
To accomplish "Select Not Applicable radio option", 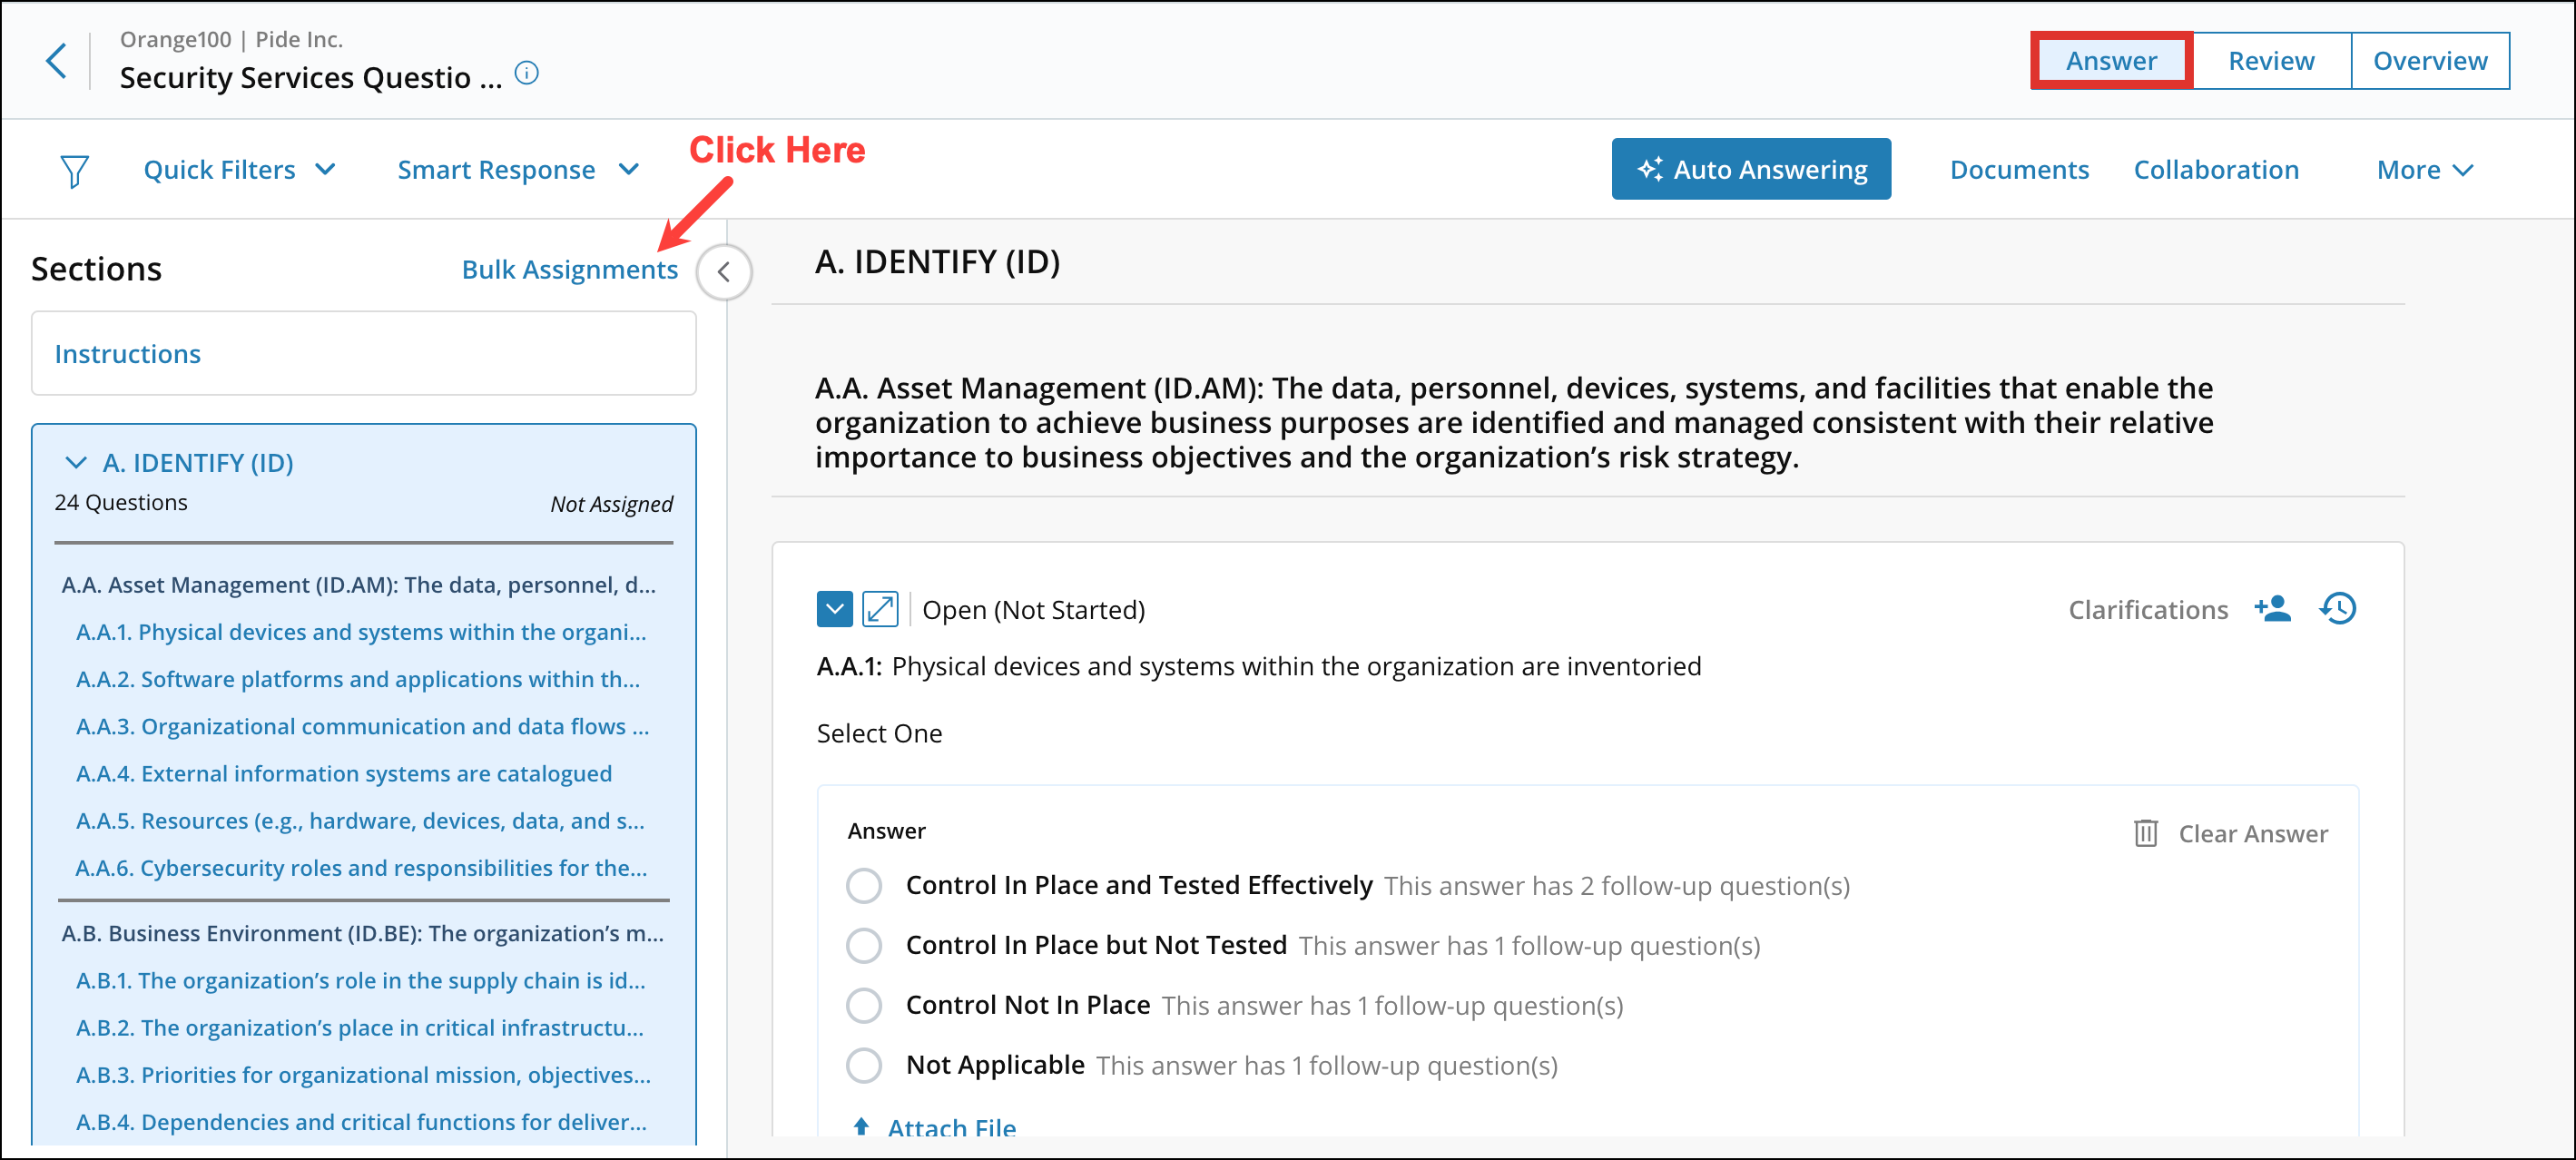I will pyautogui.click(x=864, y=1065).
